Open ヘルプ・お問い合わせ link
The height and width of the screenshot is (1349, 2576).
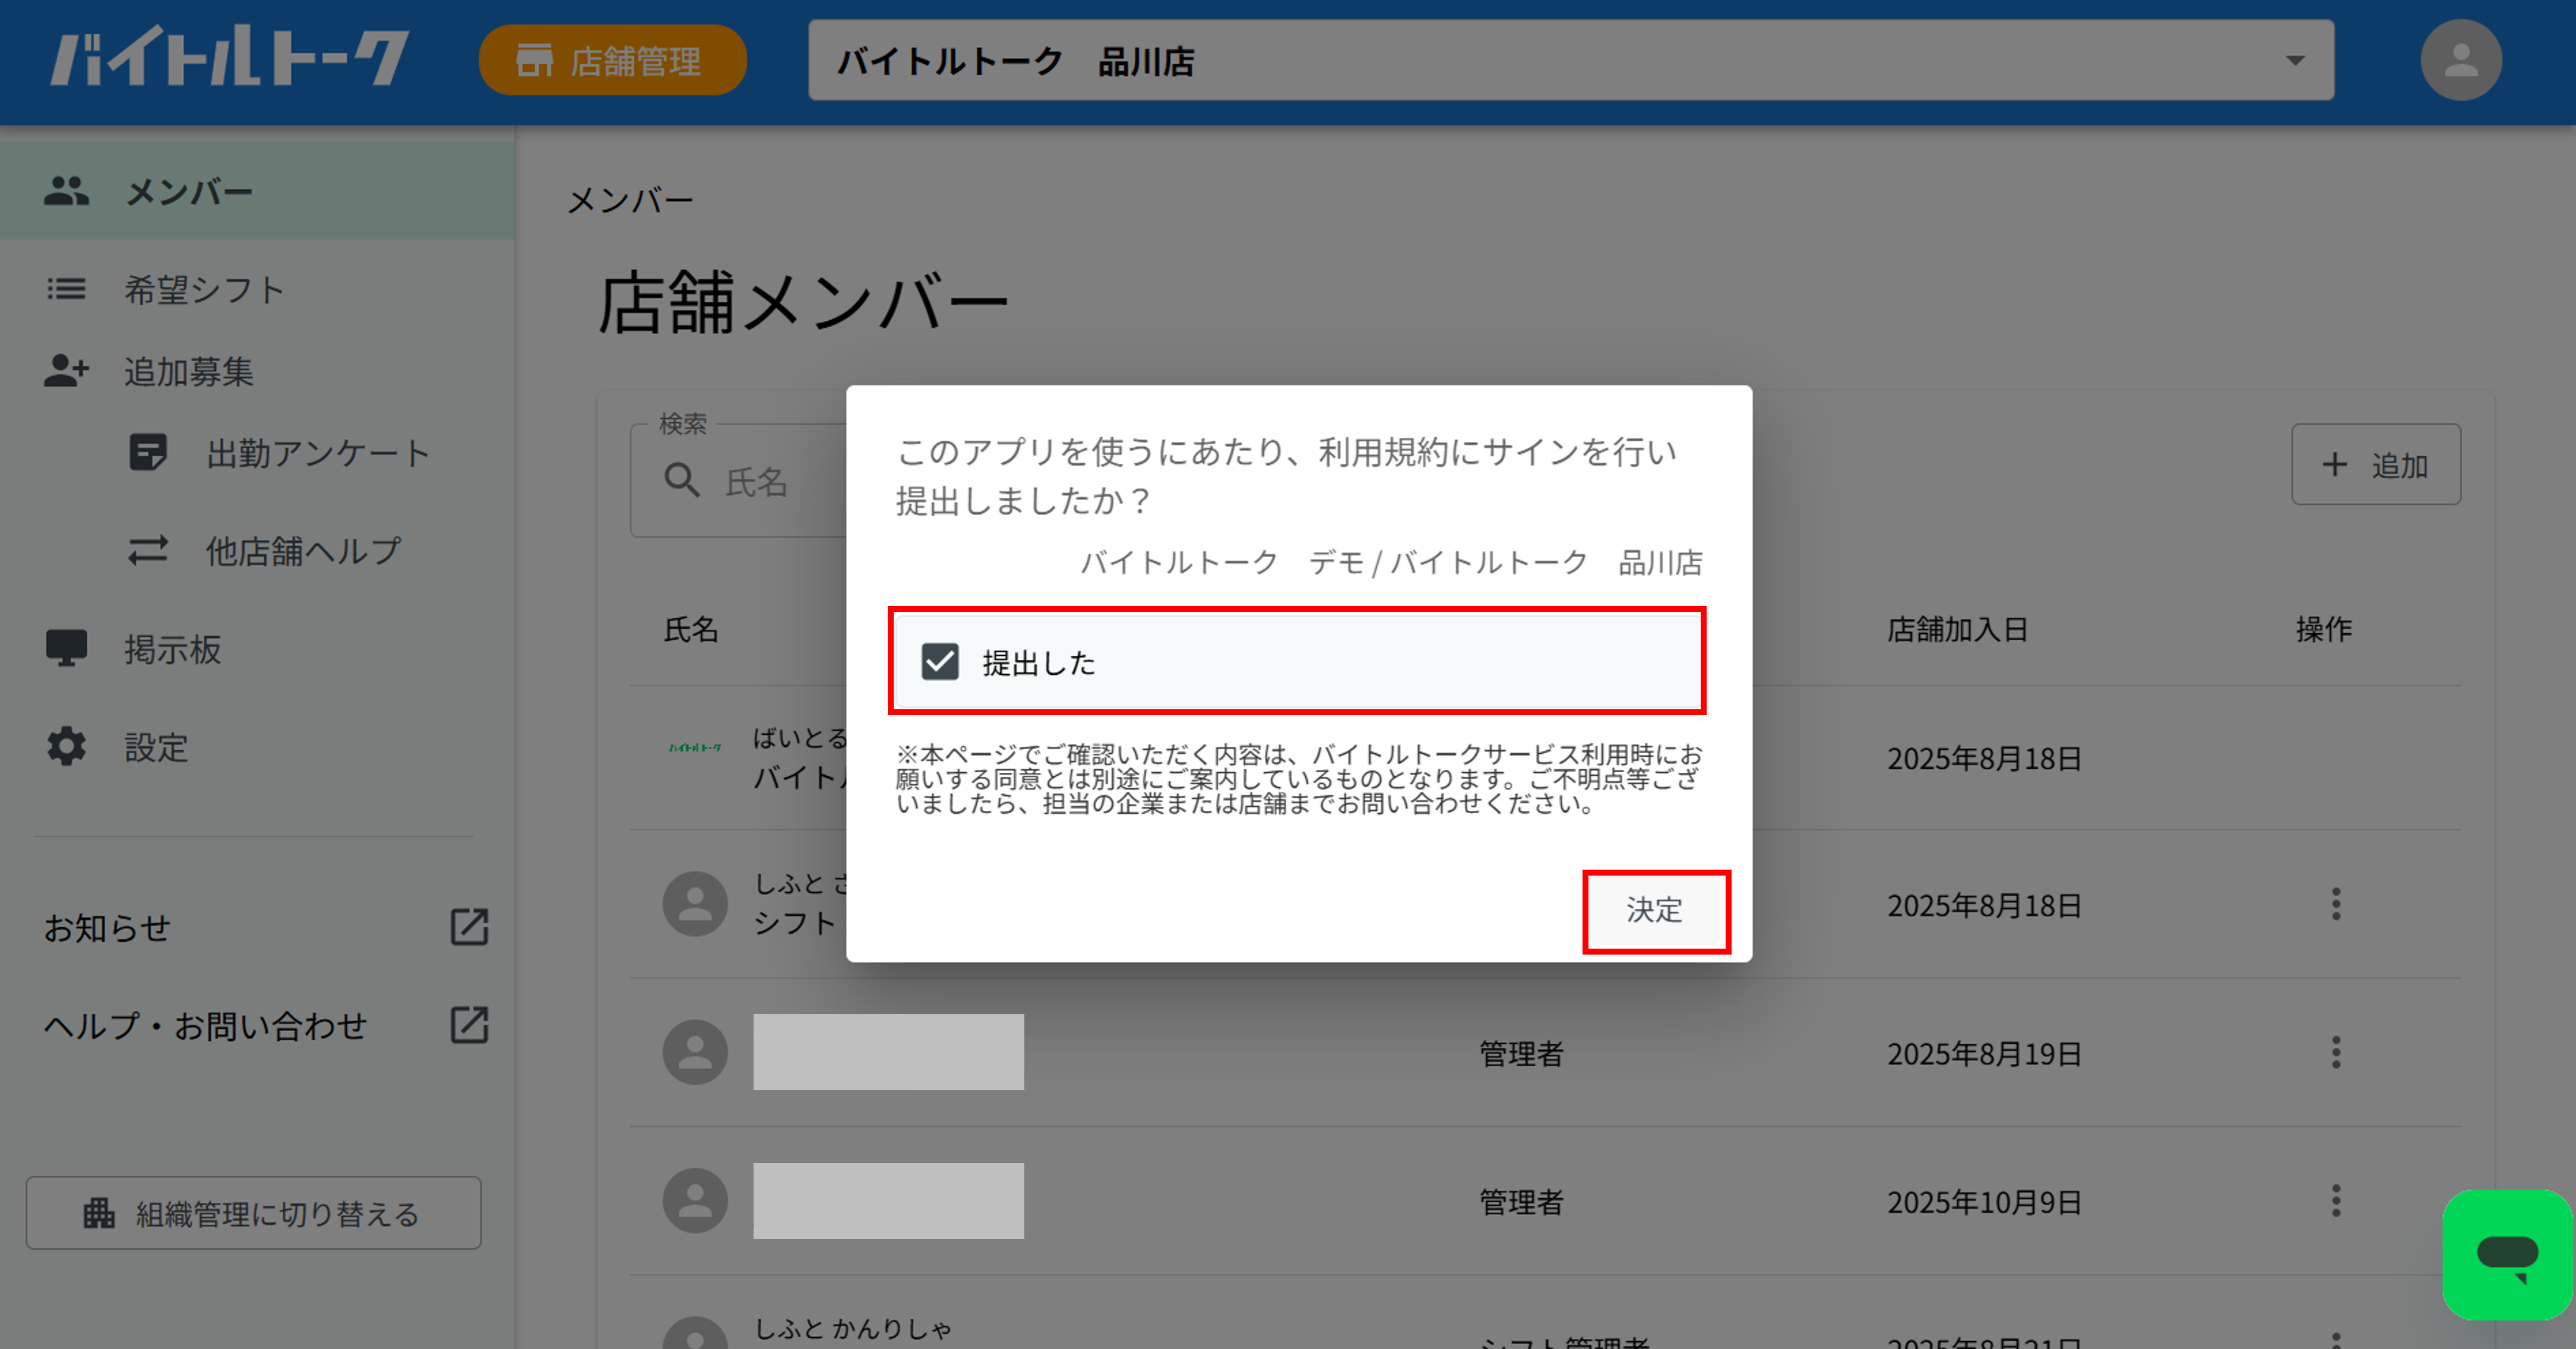[x=206, y=1026]
